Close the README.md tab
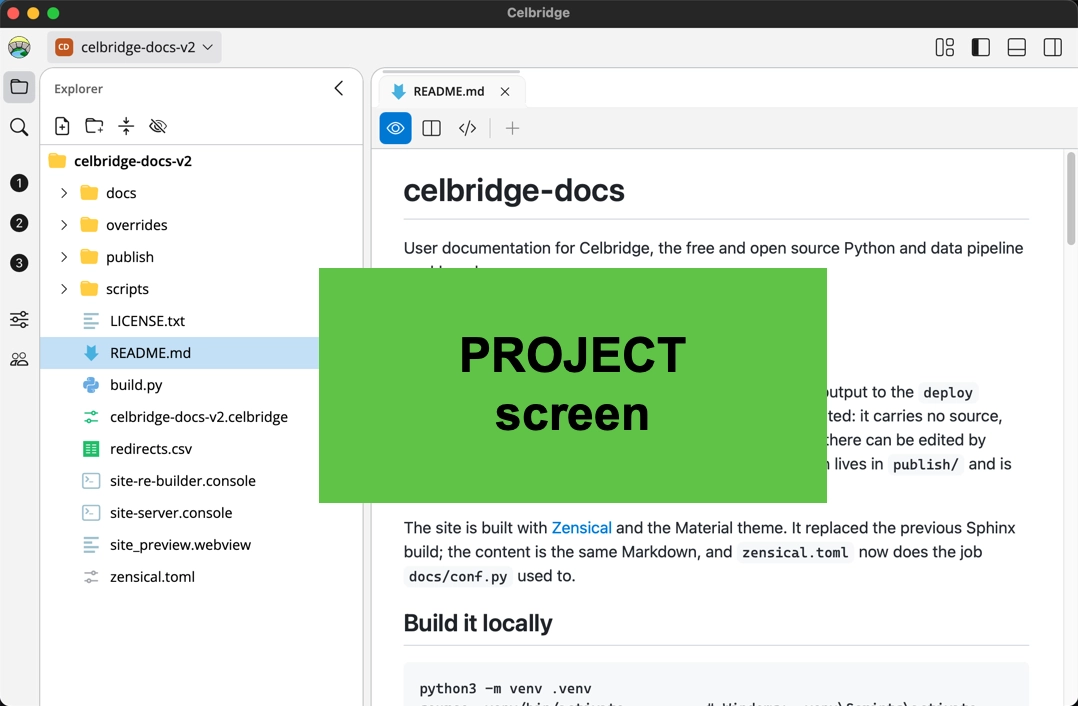Viewport: 1078px width, 706px height. [x=505, y=91]
